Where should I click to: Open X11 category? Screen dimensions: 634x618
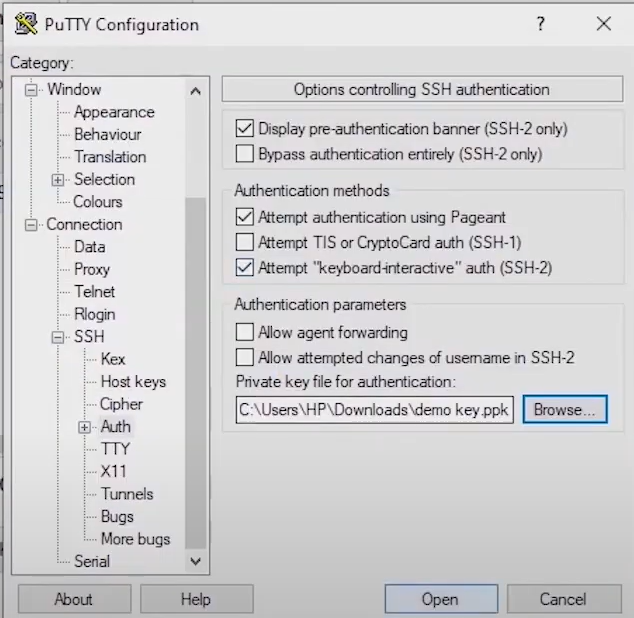pos(113,472)
